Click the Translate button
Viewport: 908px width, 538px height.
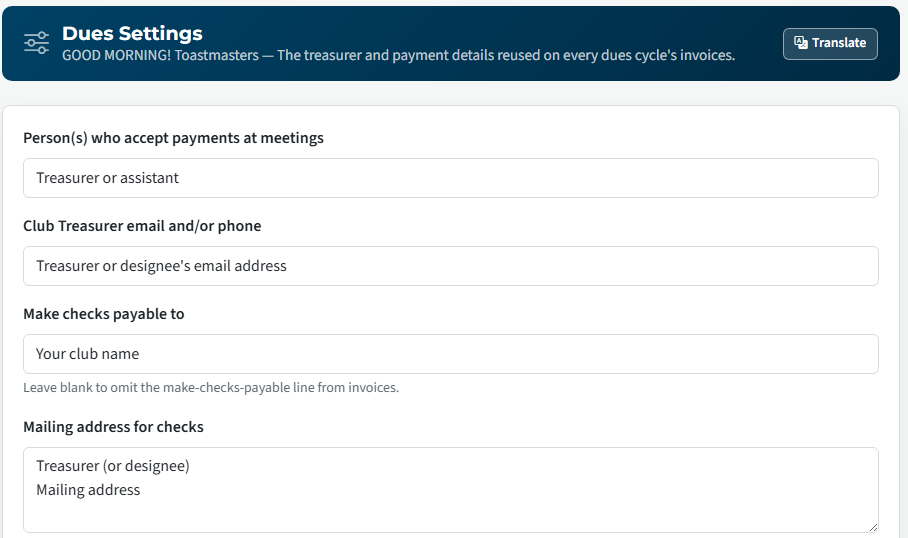coord(830,44)
